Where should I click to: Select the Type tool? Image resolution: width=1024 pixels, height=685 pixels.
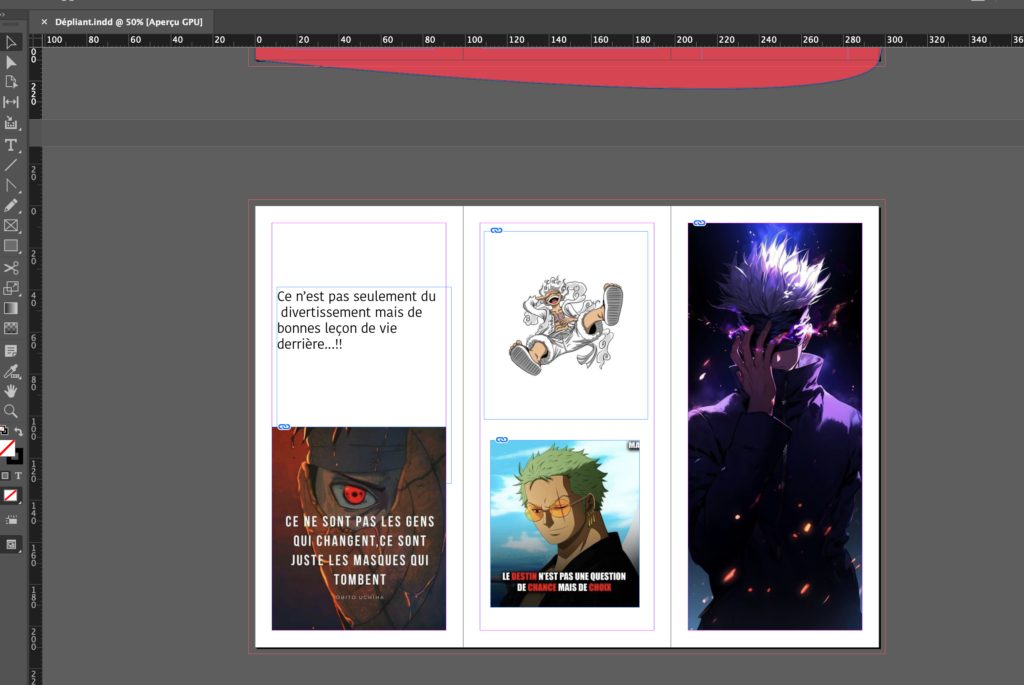[x=11, y=145]
